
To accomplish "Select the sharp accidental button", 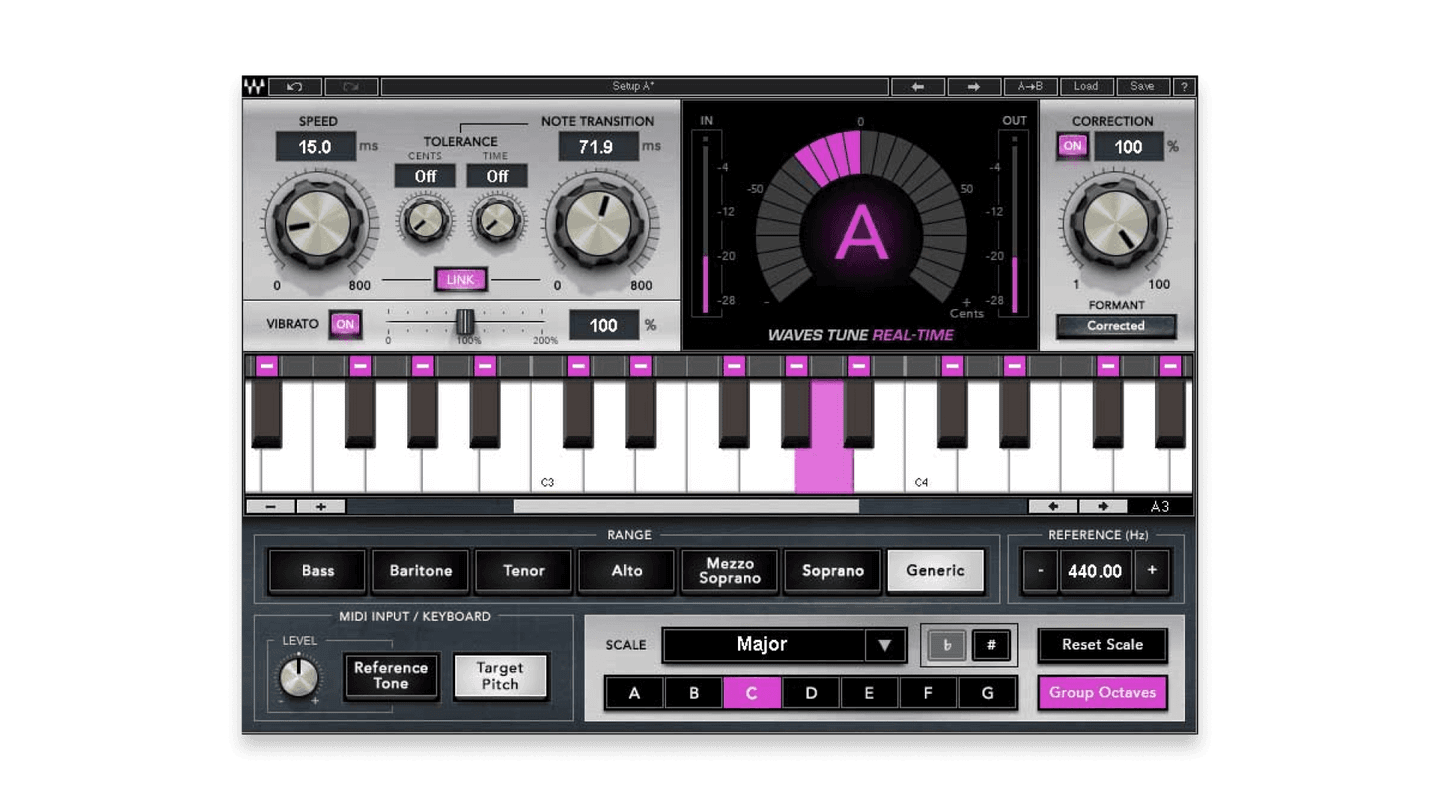I will (991, 645).
